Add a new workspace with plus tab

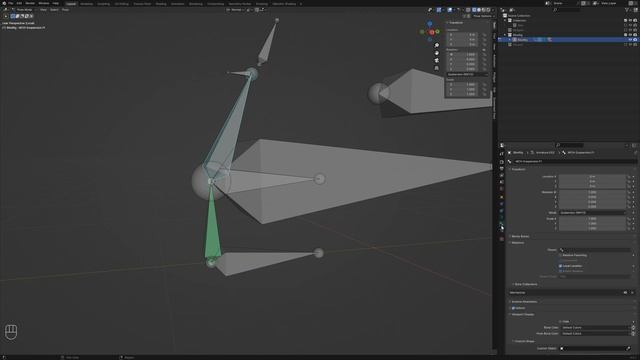[x=301, y=4]
